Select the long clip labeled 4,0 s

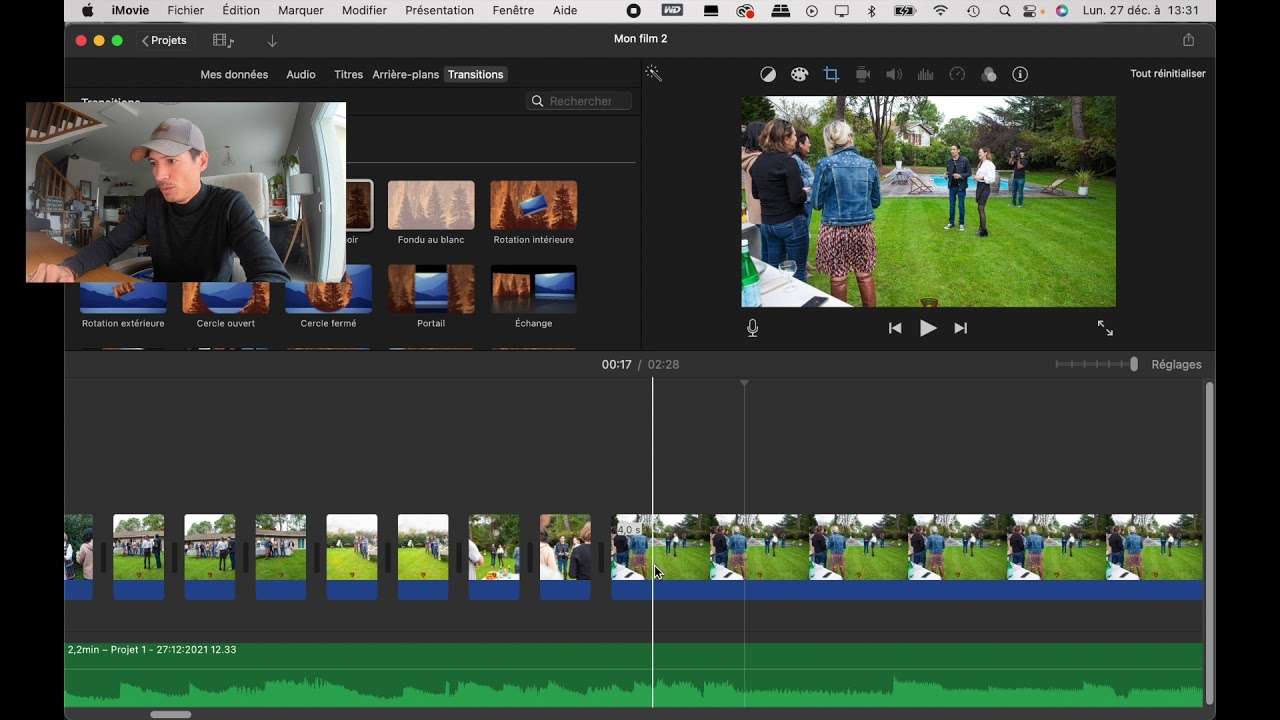click(x=907, y=557)
